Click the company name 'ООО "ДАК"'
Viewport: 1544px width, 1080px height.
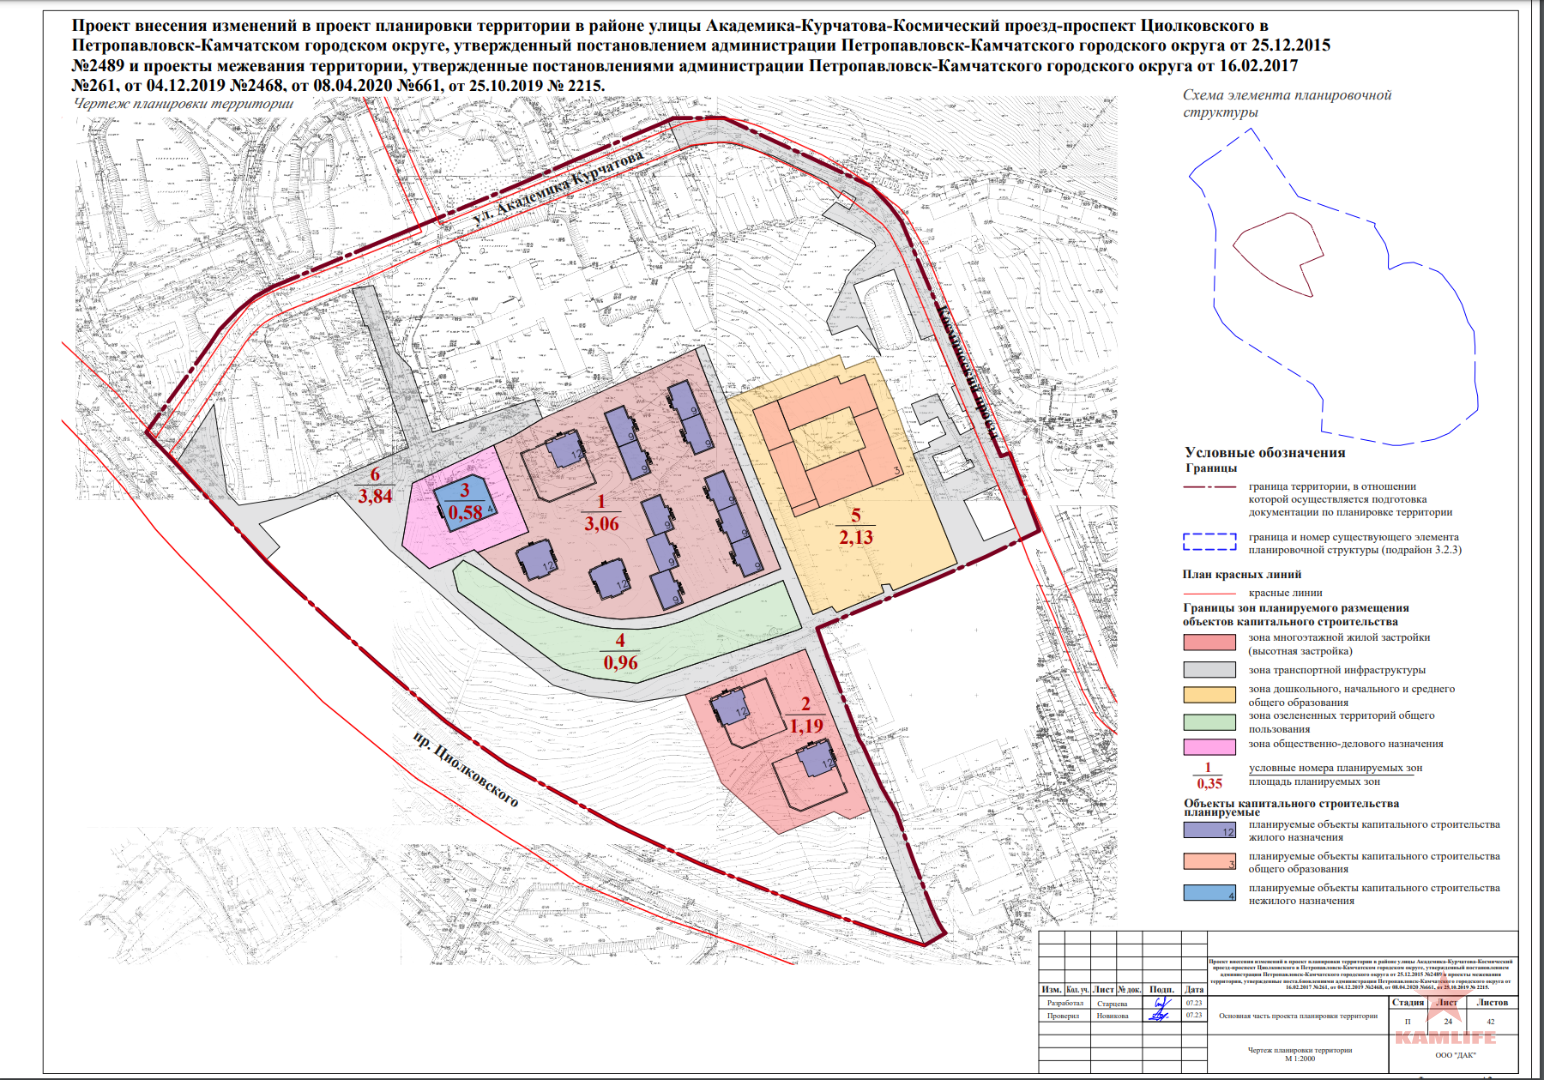pos(1455,1055)
